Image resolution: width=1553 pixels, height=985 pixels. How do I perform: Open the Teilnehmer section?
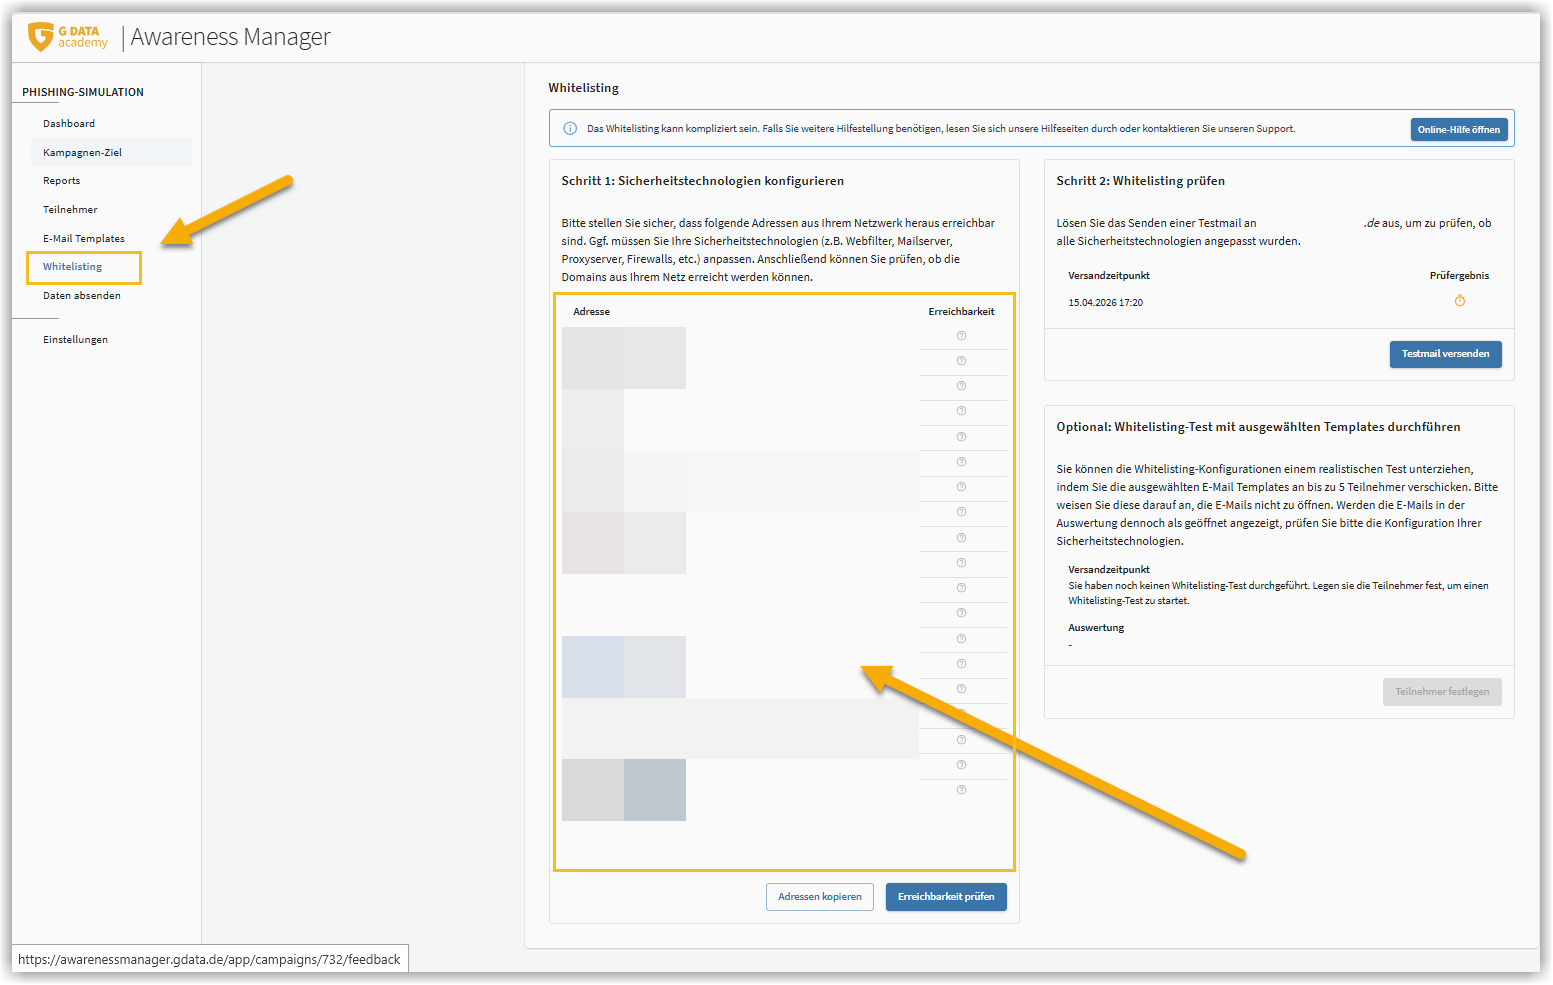(x=70, y=210)
